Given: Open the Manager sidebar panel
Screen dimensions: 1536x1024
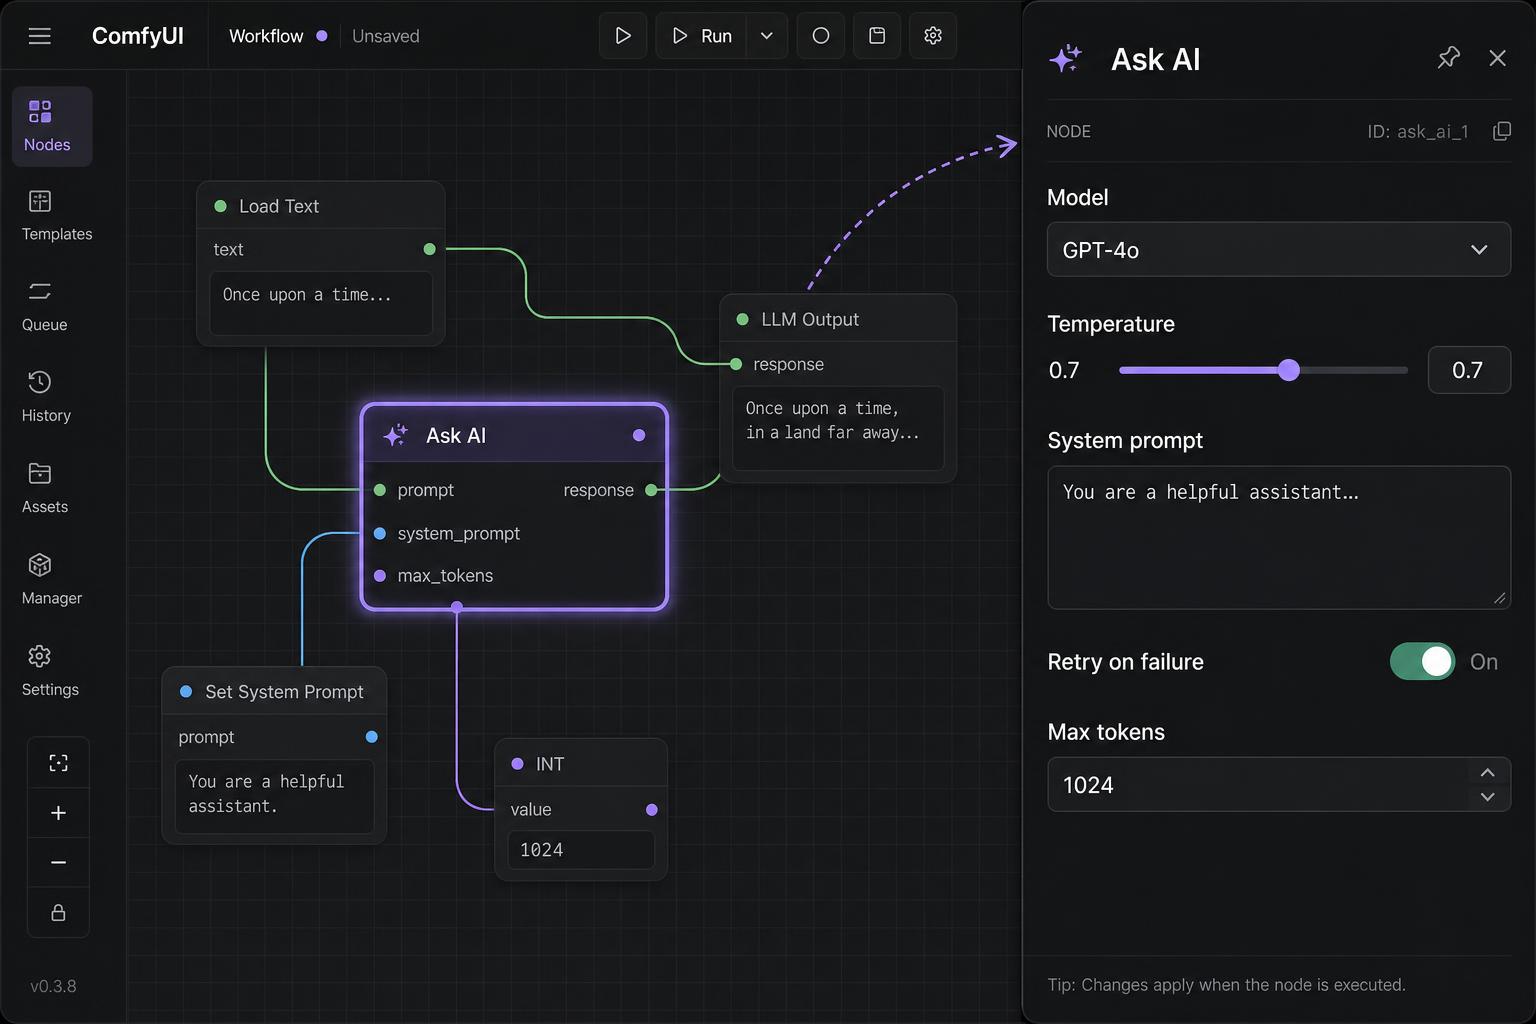Looking at the screenshot, I should tap(52, 580).
